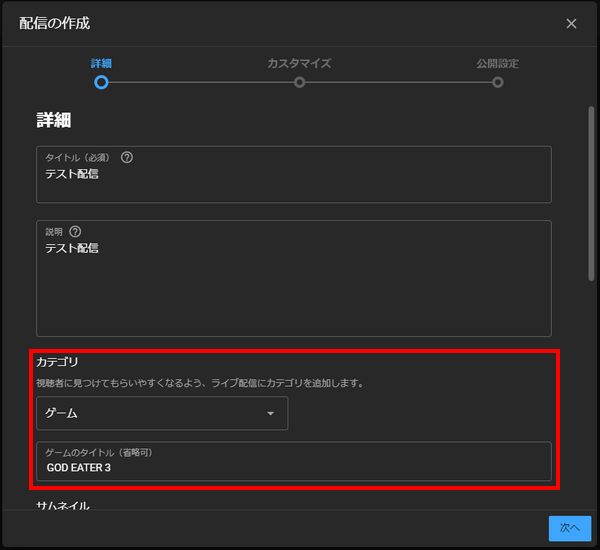
Task: Open the ゲーム category dropdown
Action: (x=162, y=413)
